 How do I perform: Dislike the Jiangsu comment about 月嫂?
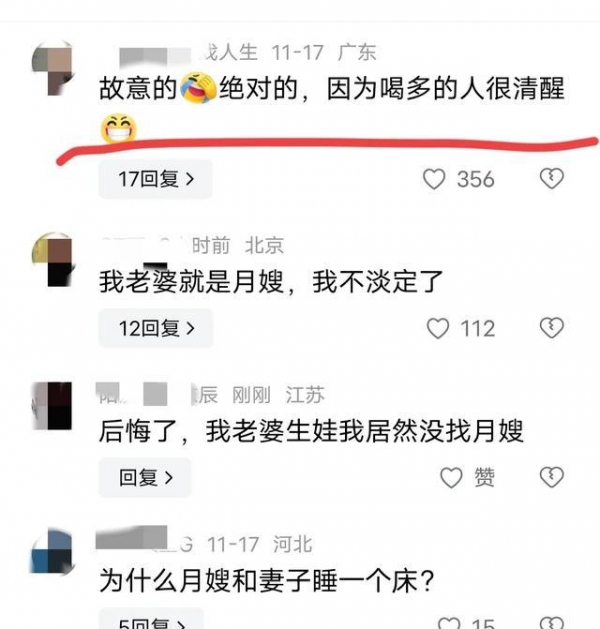(552, 477)
